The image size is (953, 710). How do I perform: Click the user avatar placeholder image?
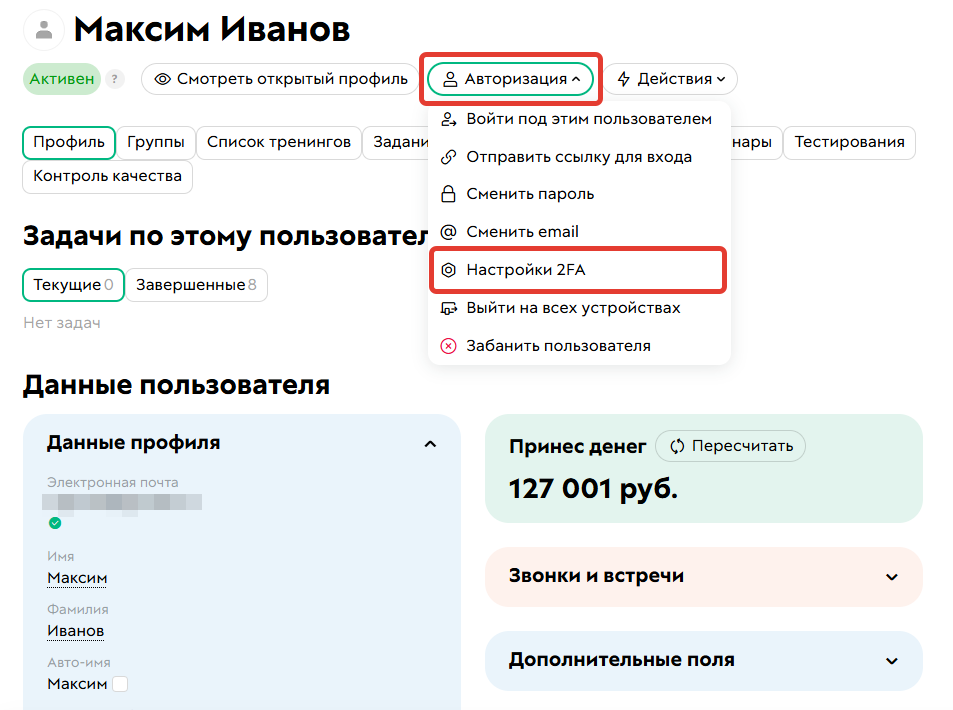43,29
